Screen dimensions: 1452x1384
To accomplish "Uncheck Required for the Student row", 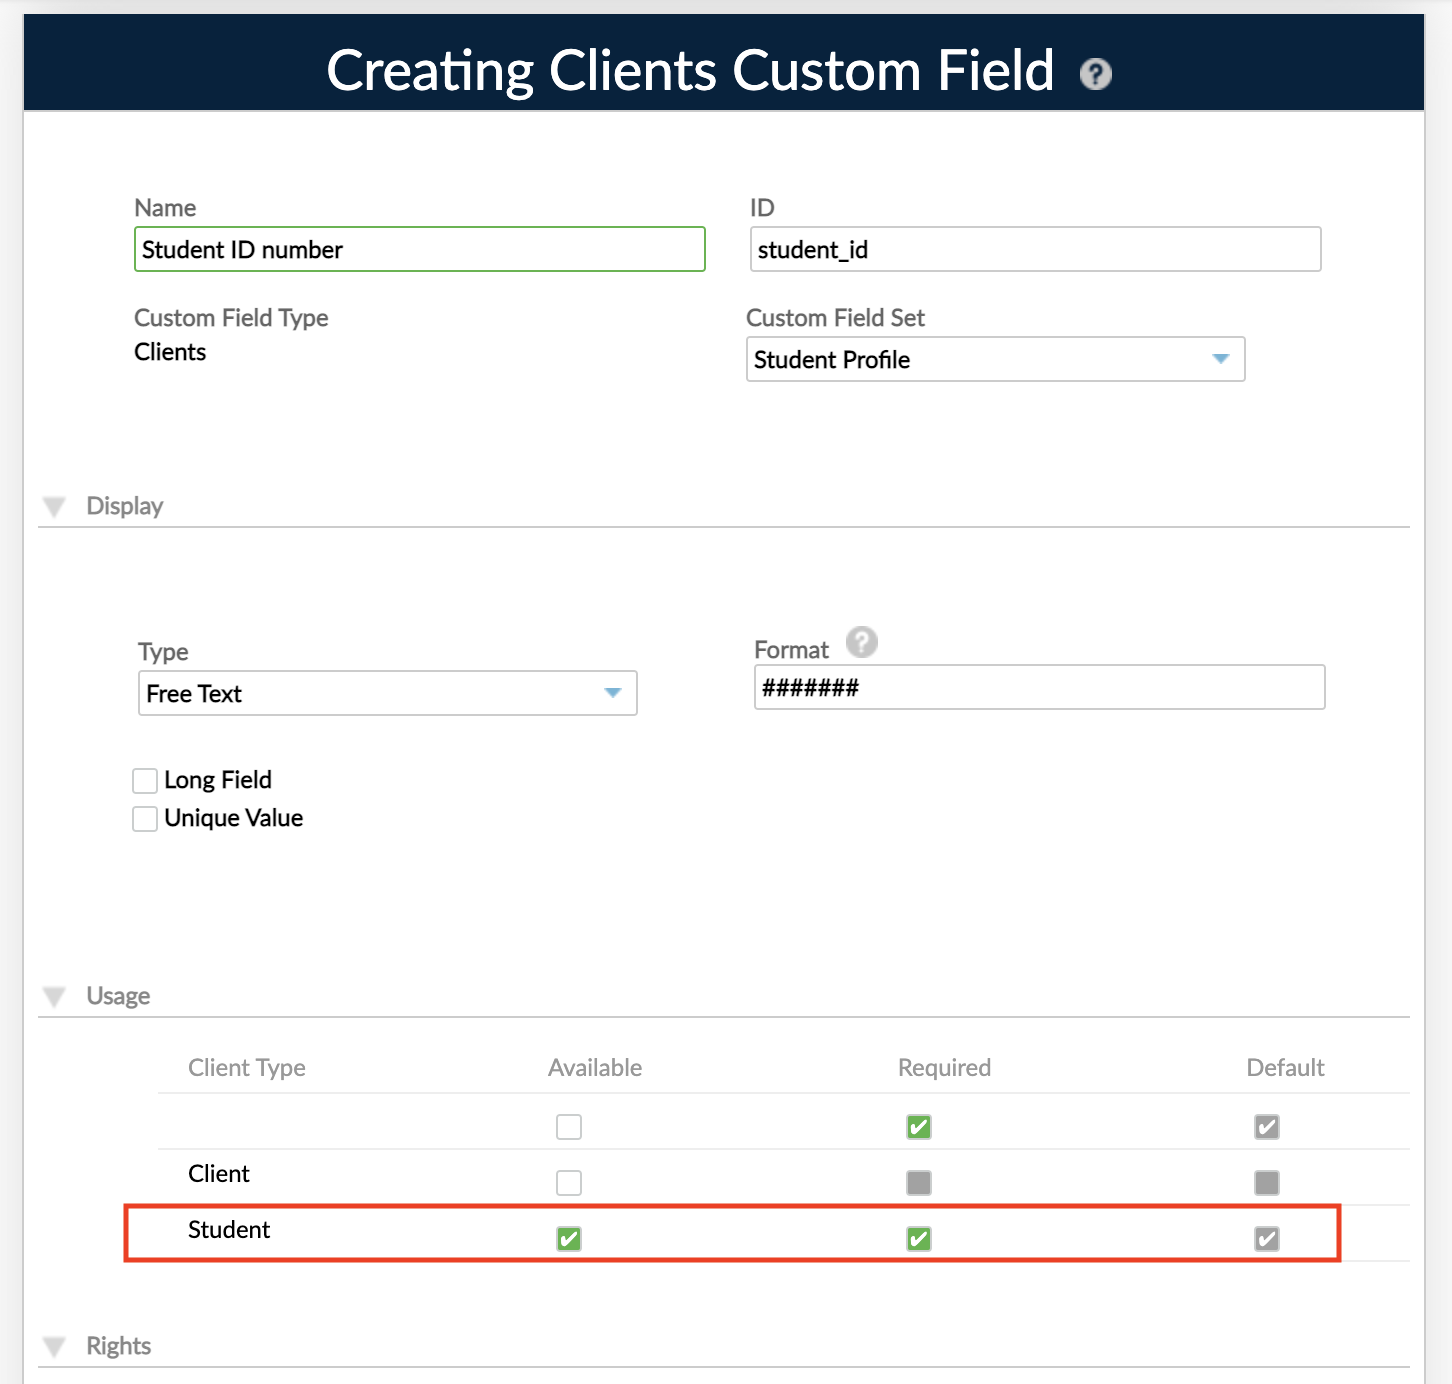I will click(x=917, y=1238).
